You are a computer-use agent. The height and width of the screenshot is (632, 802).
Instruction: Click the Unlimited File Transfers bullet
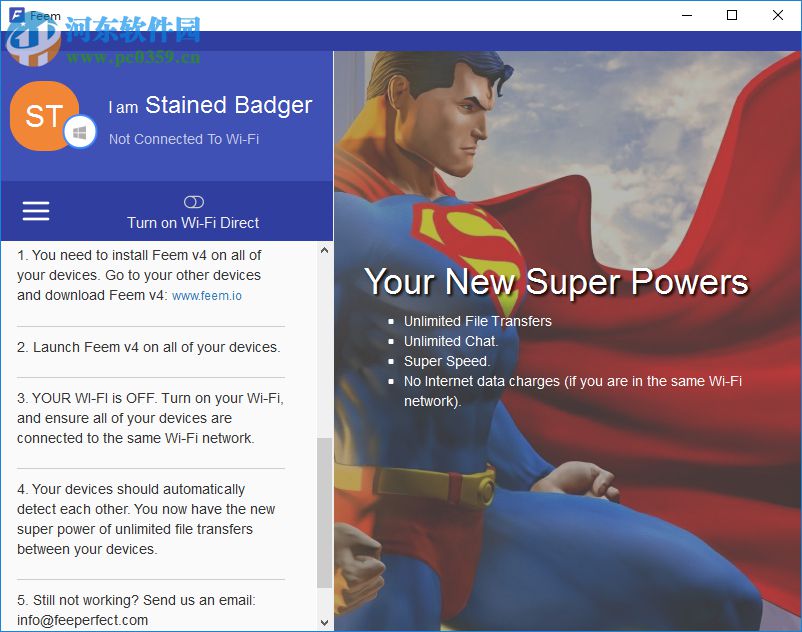coord(477,321)
